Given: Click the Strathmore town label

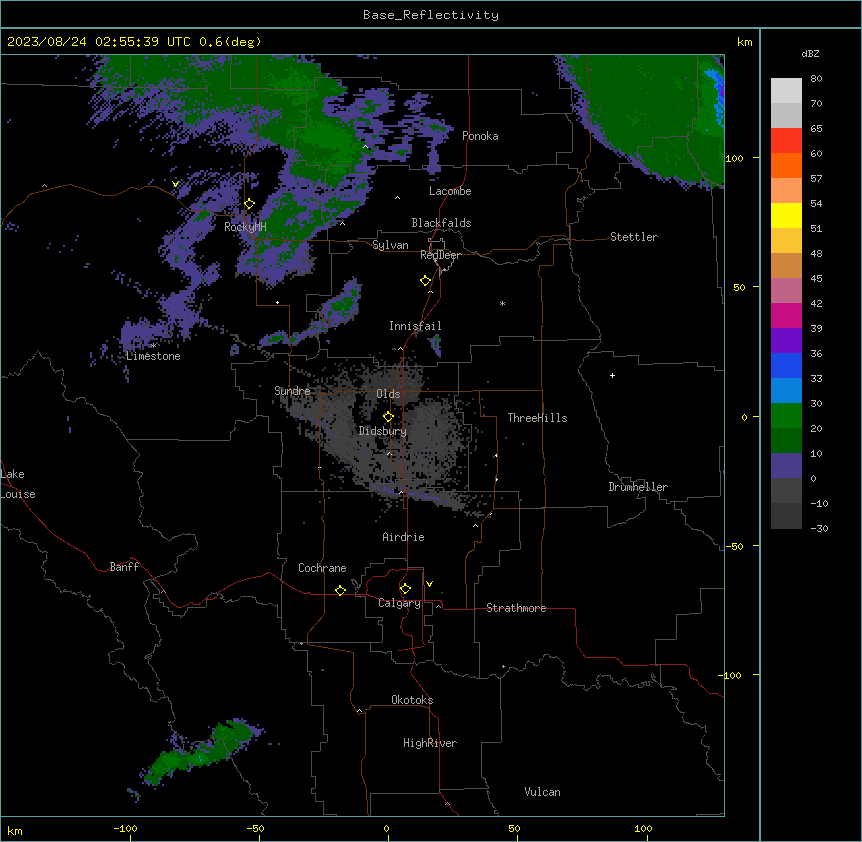Looking at the screenshot, I should (x=516, y=608).
